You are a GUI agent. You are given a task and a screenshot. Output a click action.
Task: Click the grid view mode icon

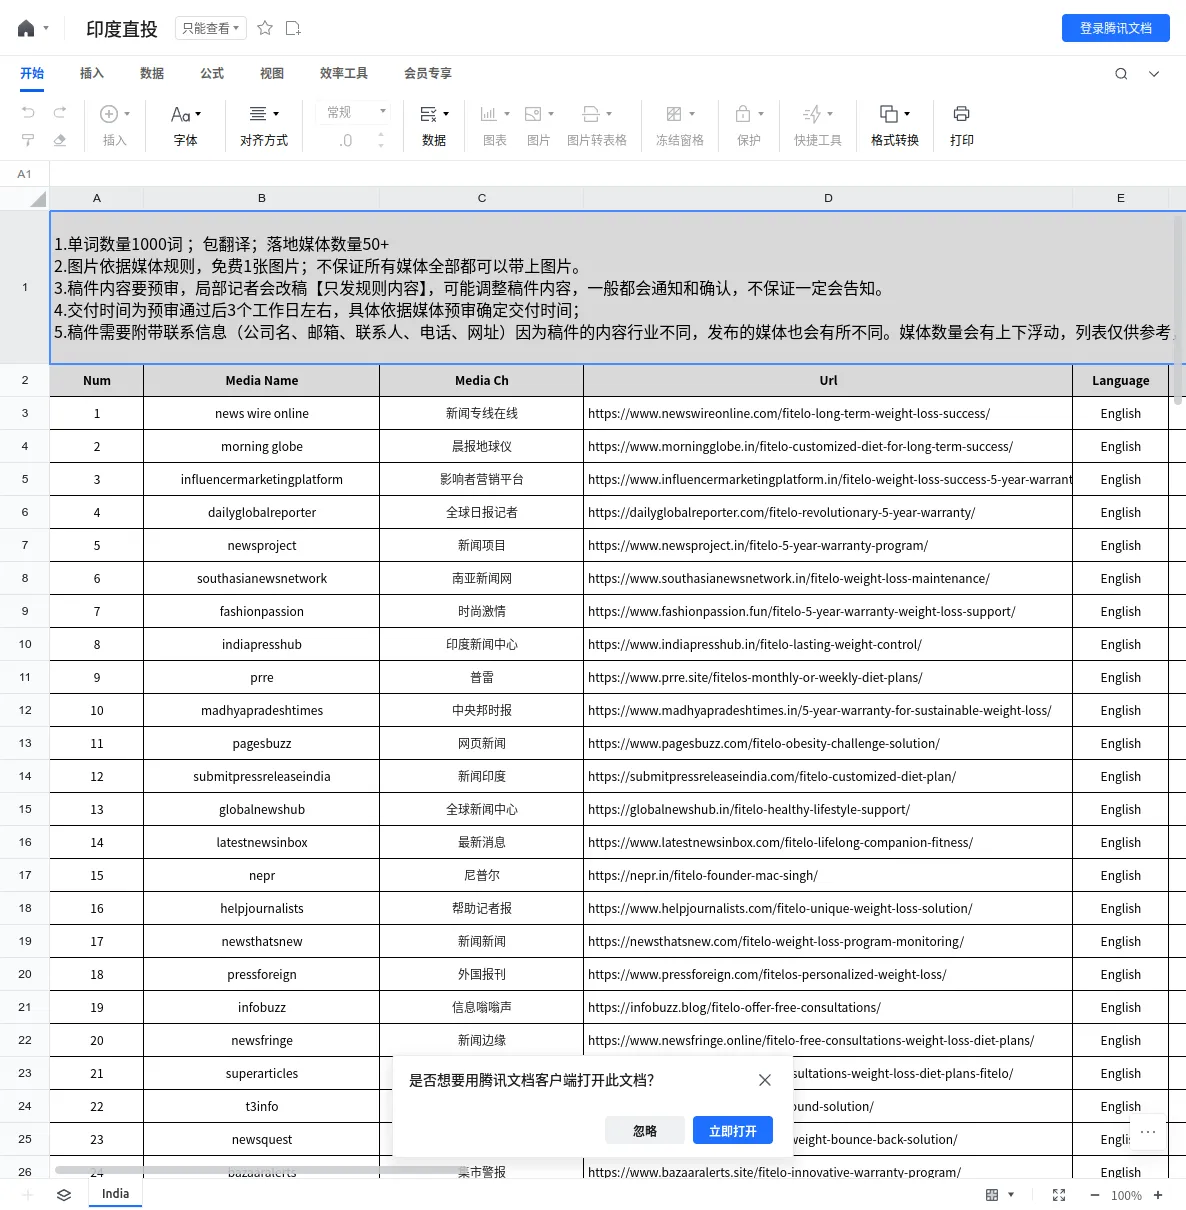(x=992, y=1195)
